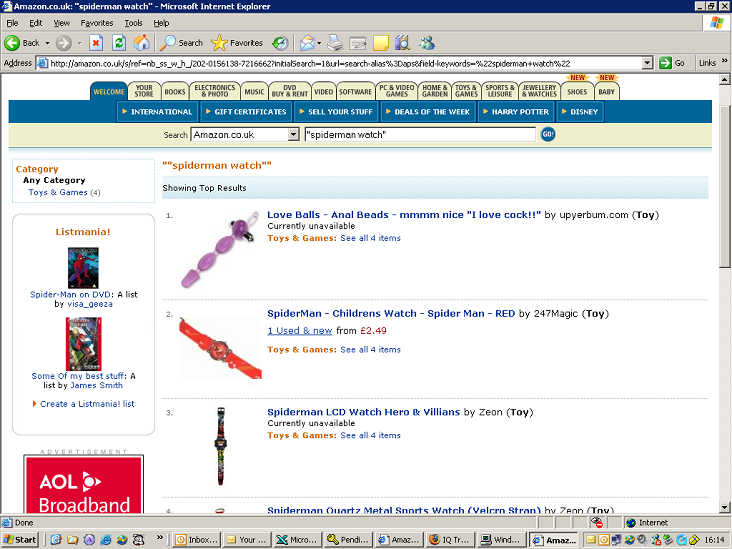732x549 pixels.
Task: Open the Favorites star button
Action: [x=237, y=43]
